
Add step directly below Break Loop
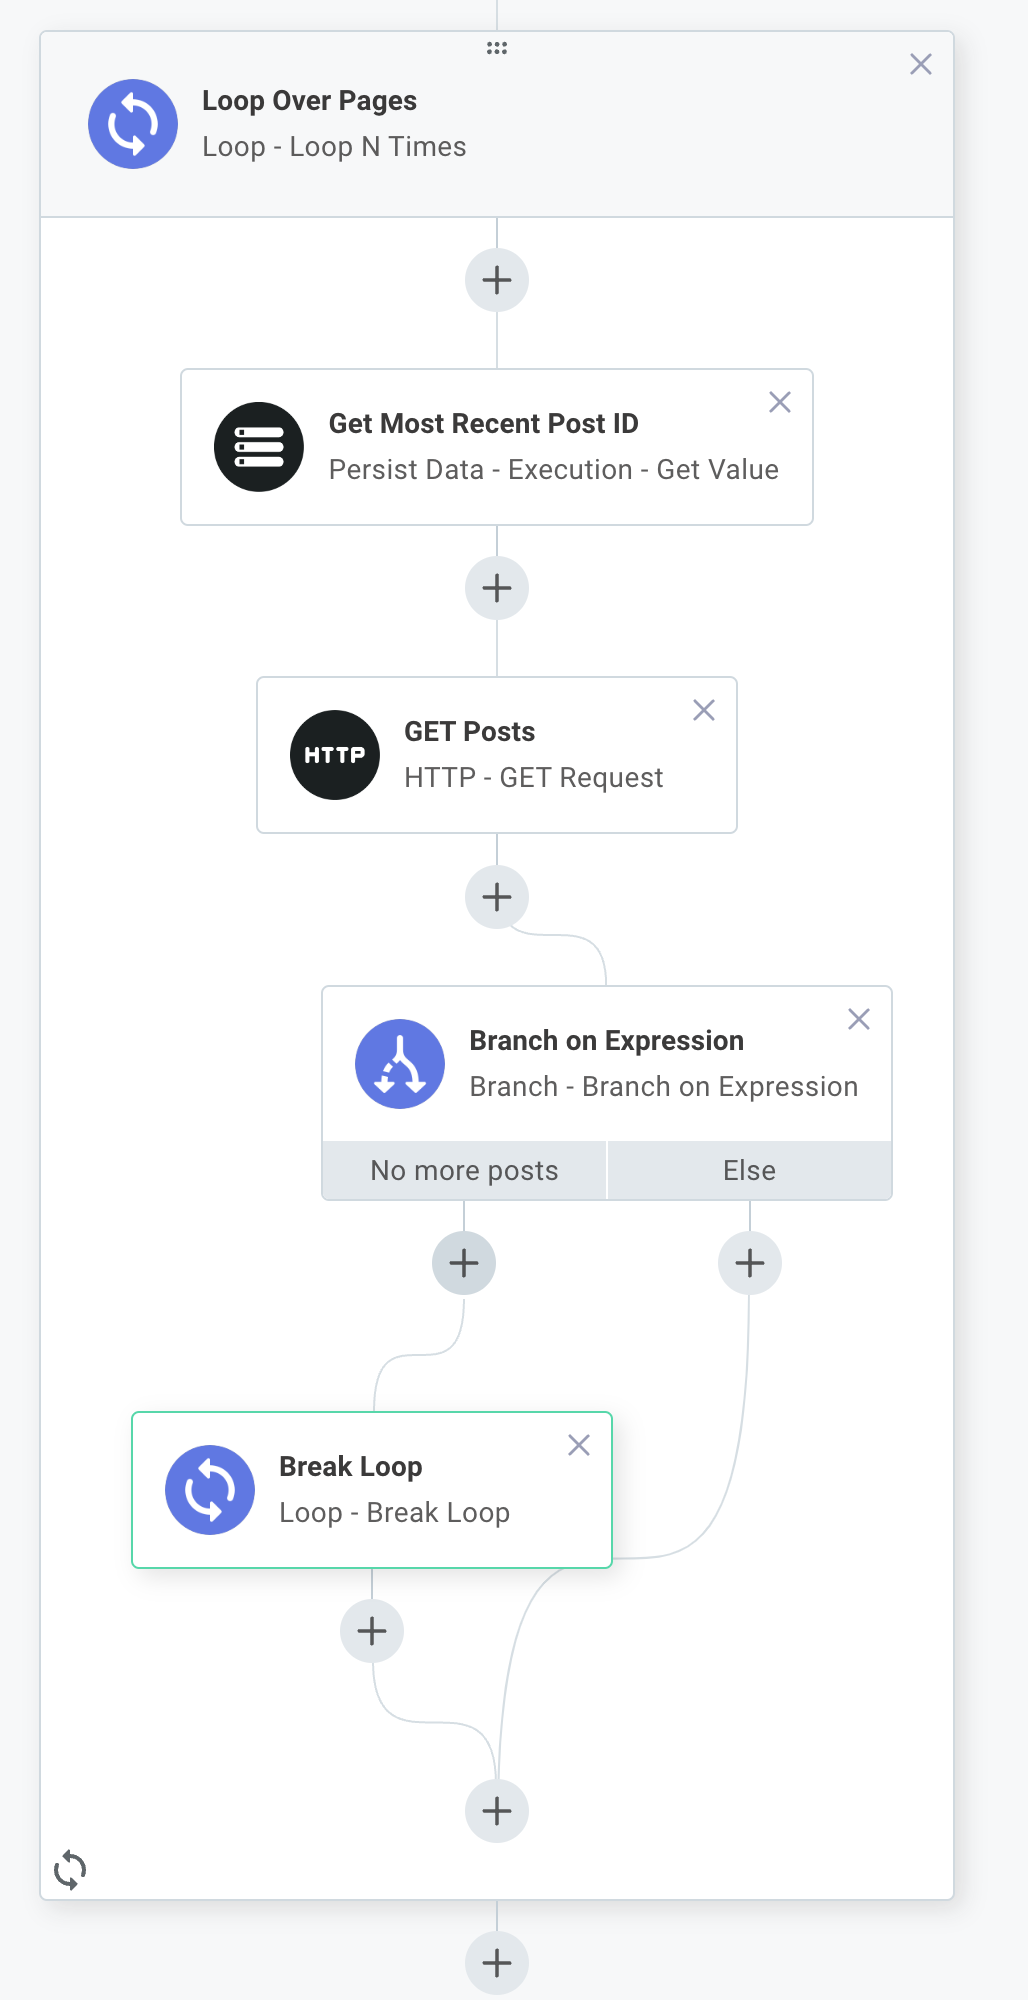tap(372, 1631)
